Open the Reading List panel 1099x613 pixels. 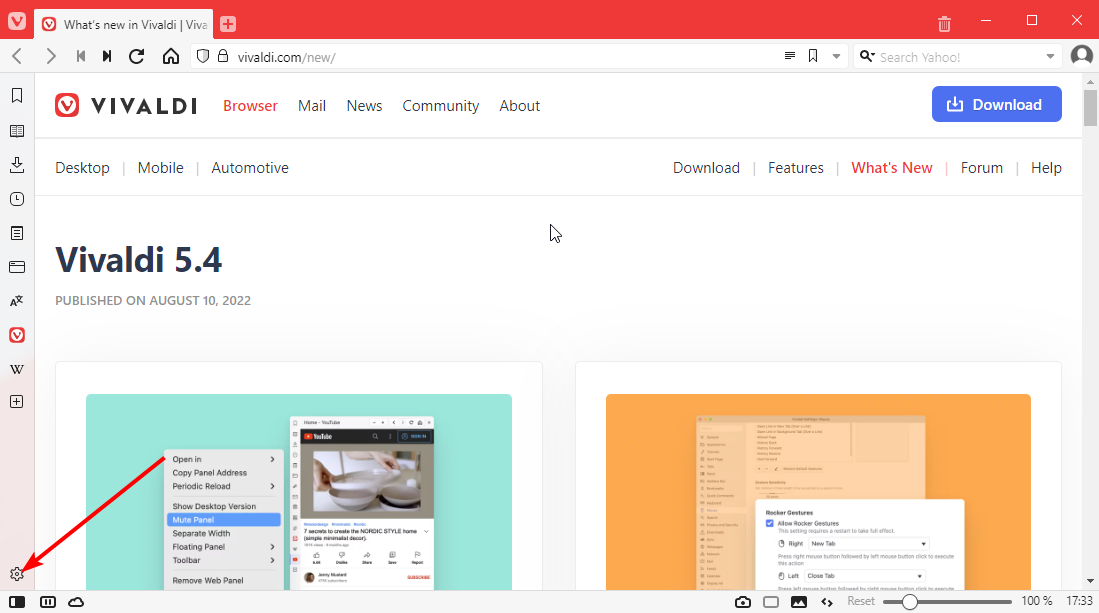pyautogui.click(x=17, y=131)
